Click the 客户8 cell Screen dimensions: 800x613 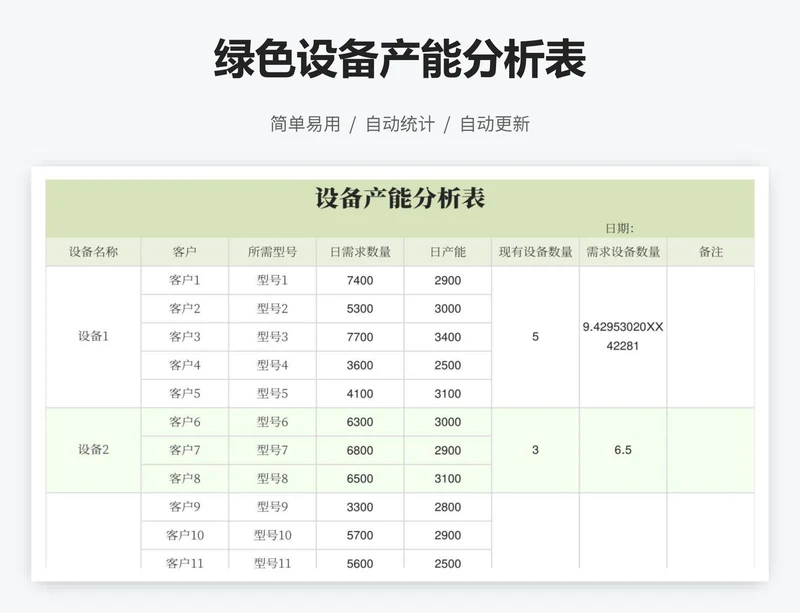coord(185,479)
